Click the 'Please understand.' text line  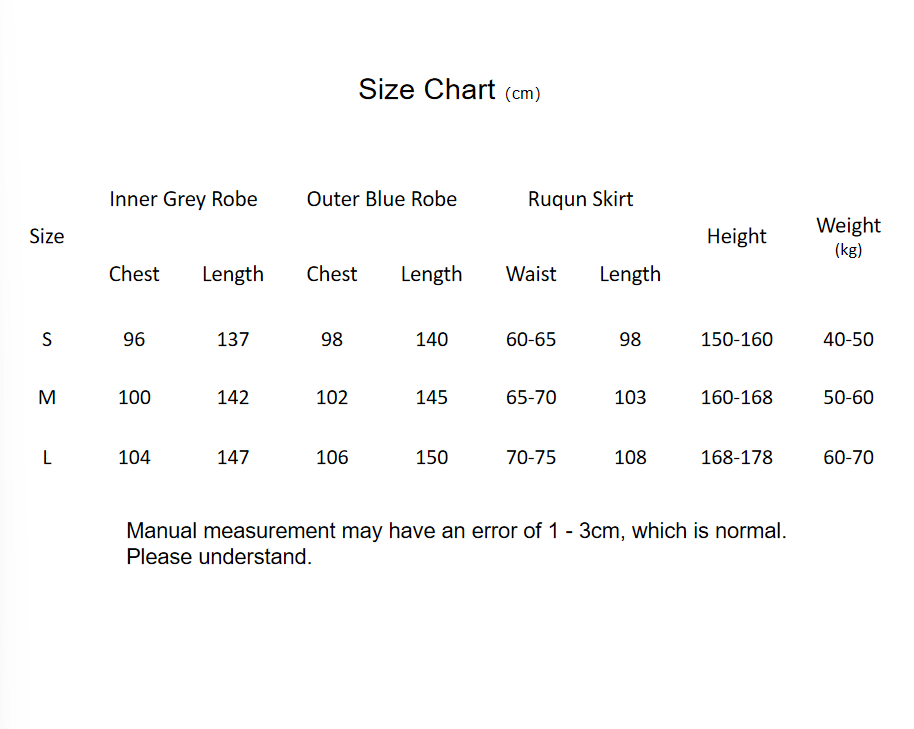tap(219, 557)
